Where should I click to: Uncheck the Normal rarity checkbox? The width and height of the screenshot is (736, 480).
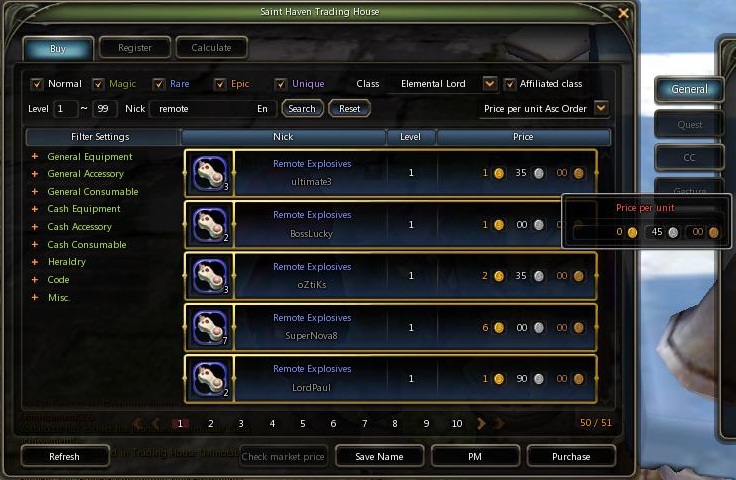click(x=37, y=84)
